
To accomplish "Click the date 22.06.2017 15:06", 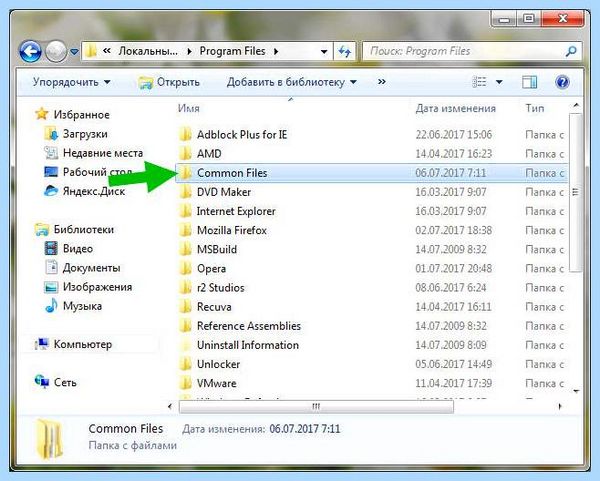I will click(x=453, y=134).
